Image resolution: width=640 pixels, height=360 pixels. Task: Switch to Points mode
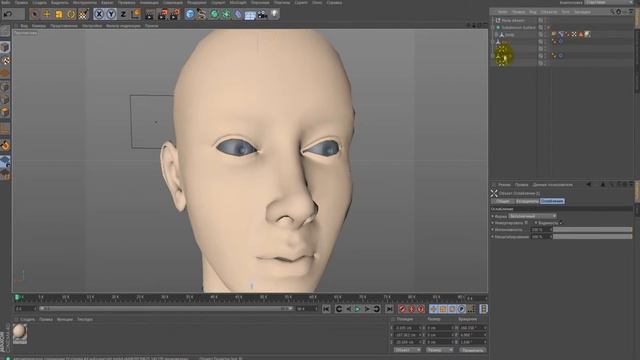(5, 87)
